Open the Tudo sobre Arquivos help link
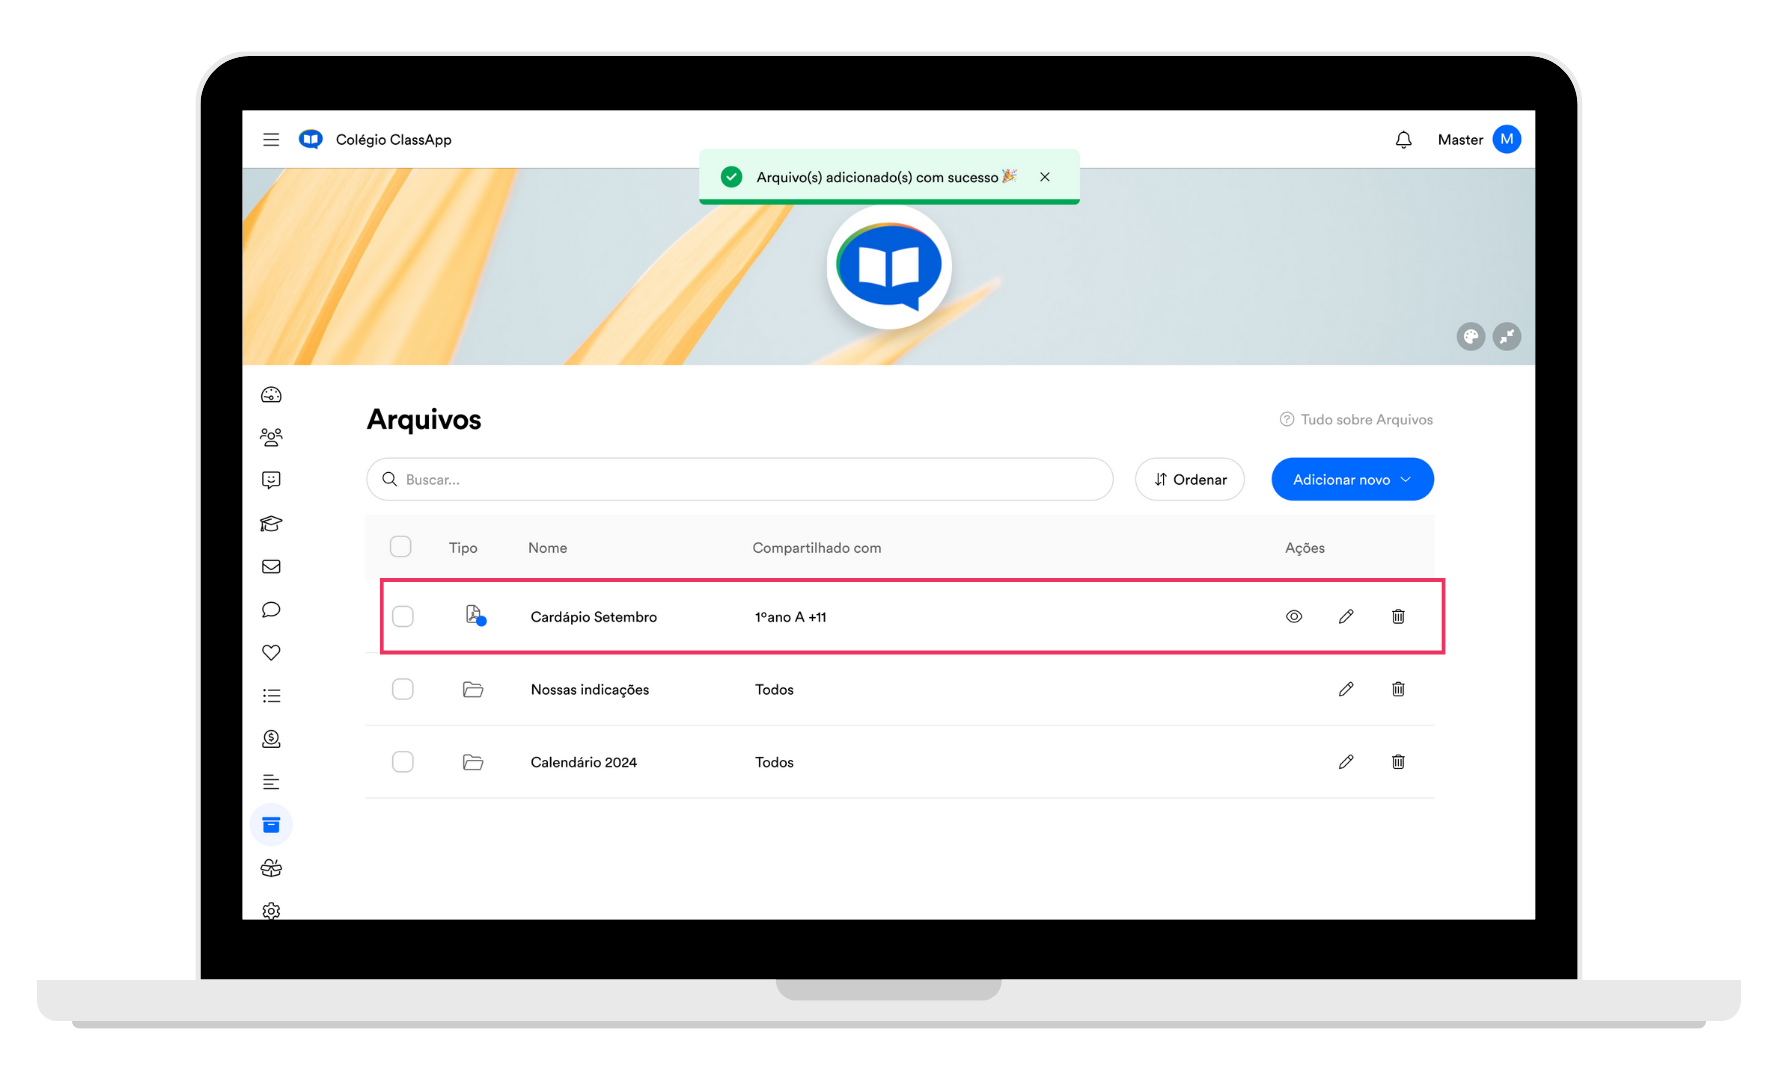The image size is (1787, 1080). [x=1356, y=420]
